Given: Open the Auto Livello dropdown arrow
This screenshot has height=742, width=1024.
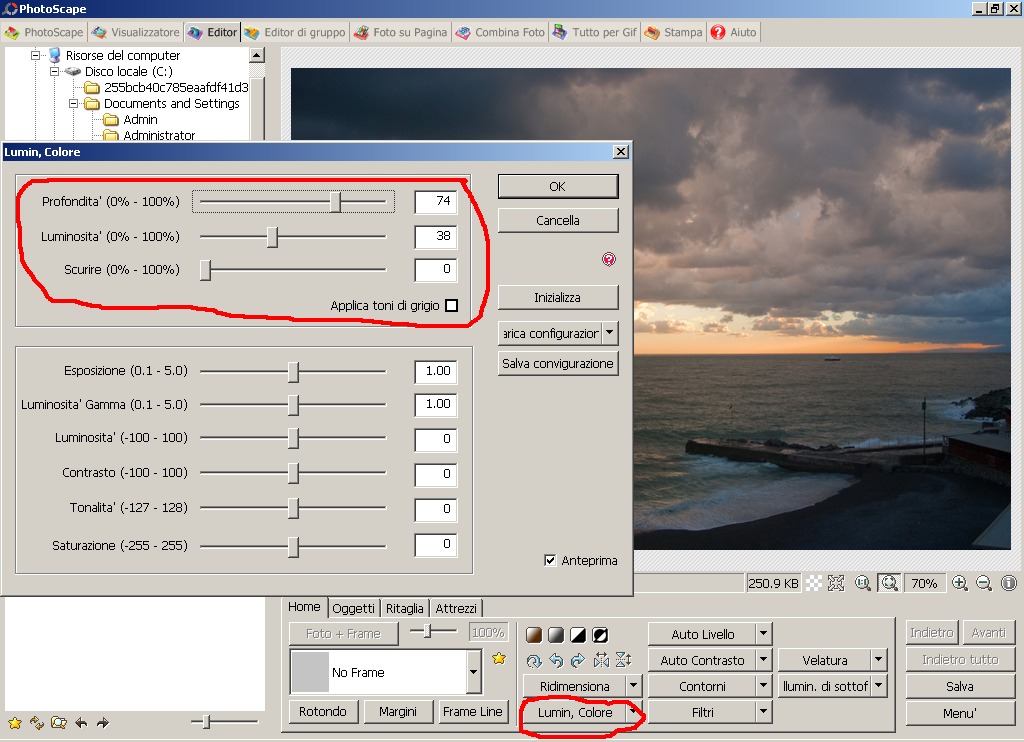Looking at the screenshot, I should [x=763, y=634].
